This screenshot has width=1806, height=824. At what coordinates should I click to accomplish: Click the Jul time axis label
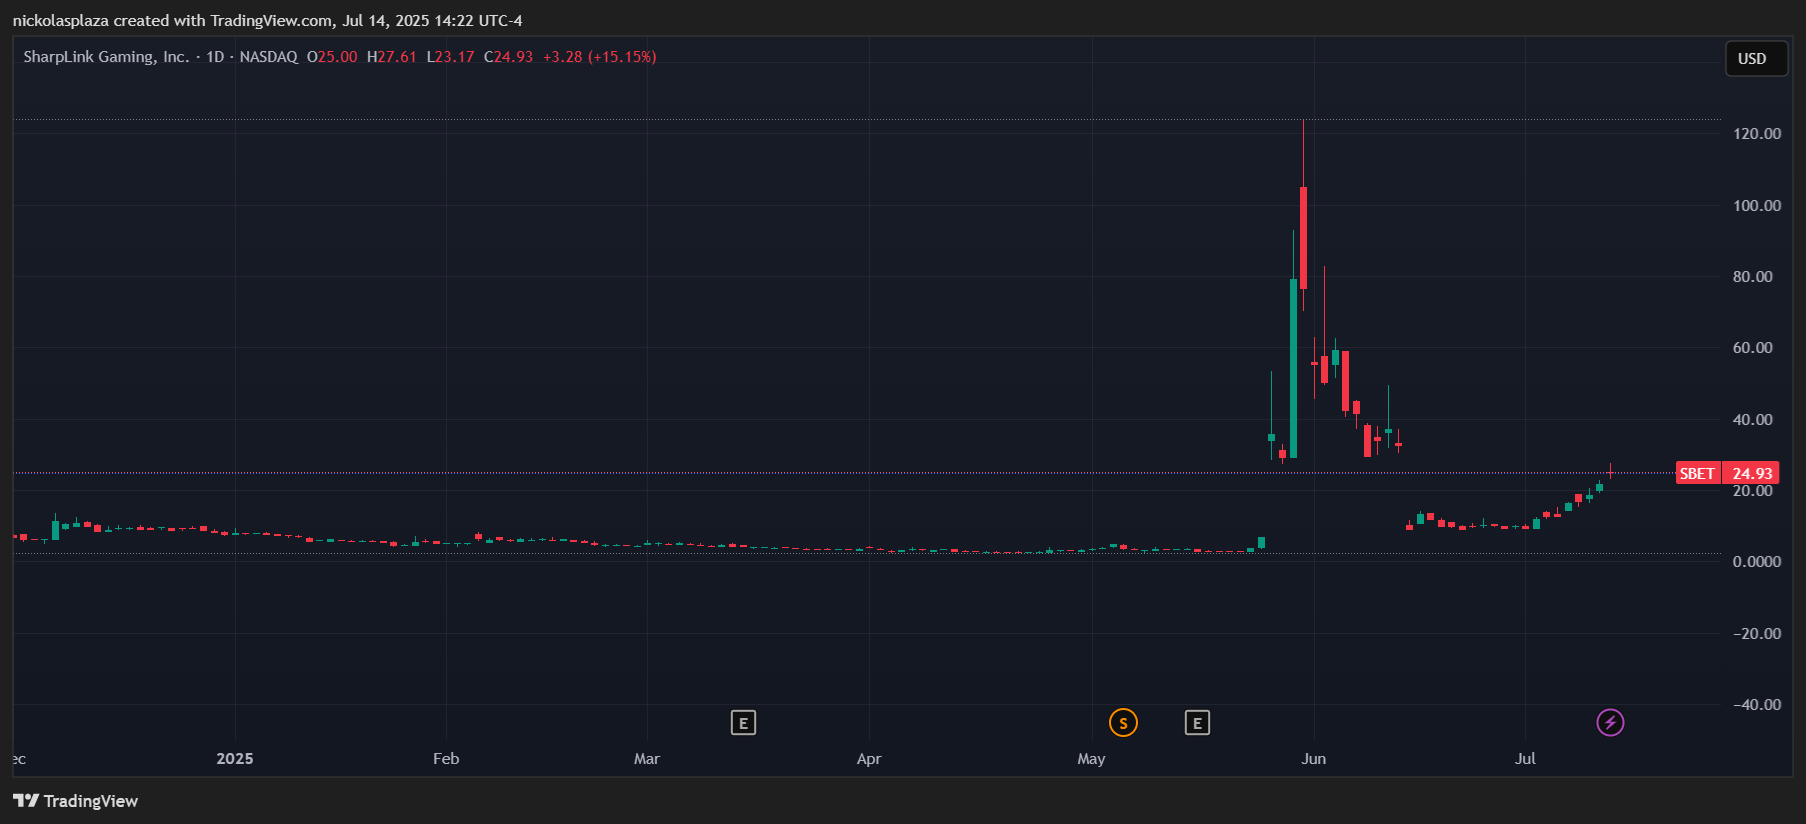click(1525, 759)
